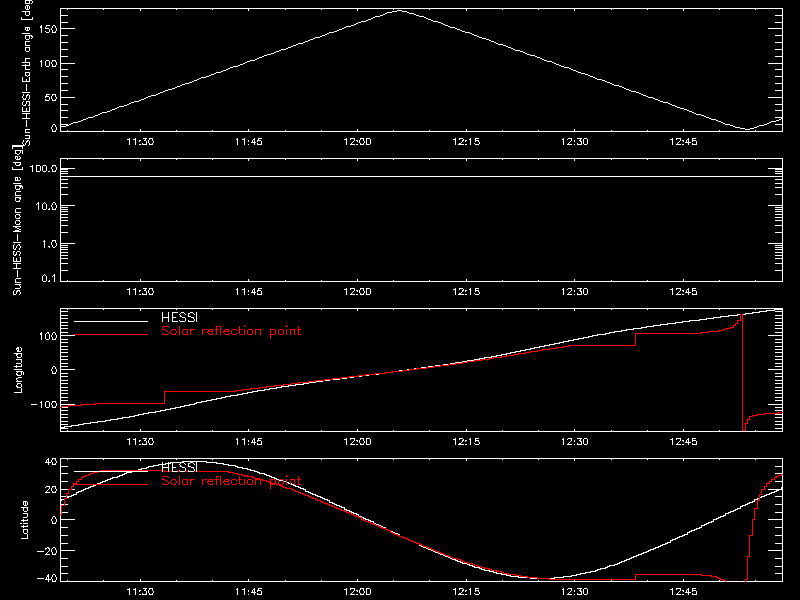Screen dimensions: 800x600
Task: Click the 50 tick on Earth angle axis
Action: point(51,97)
